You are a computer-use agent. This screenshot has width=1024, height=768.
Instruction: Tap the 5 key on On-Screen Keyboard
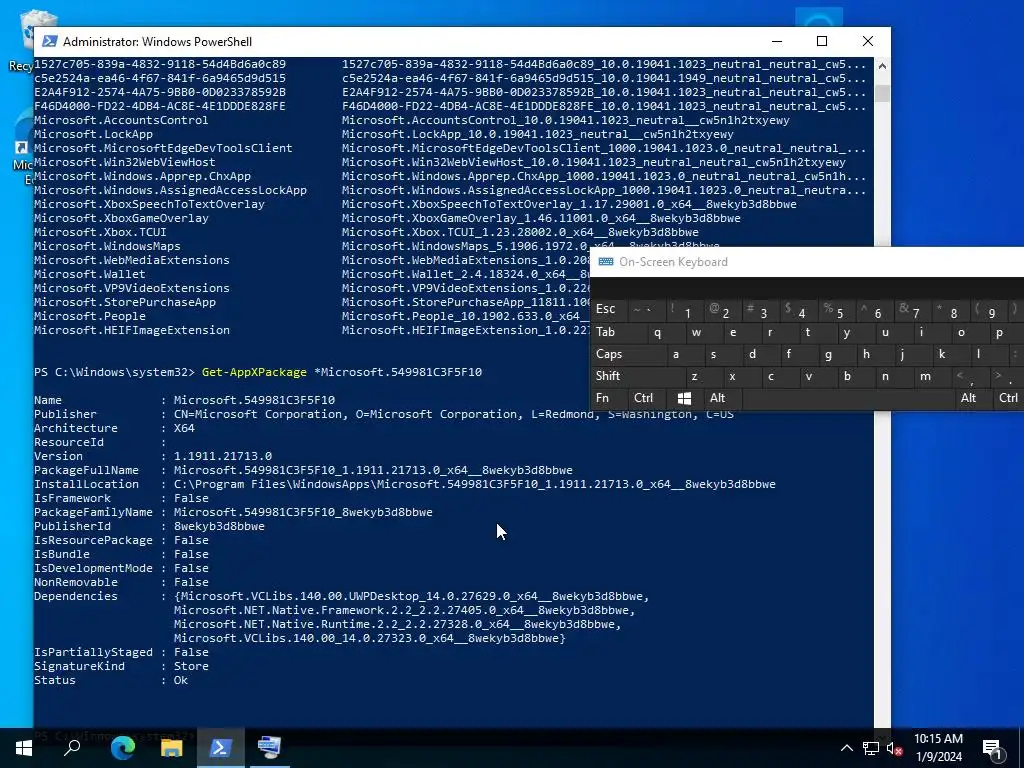coord(835,311)
